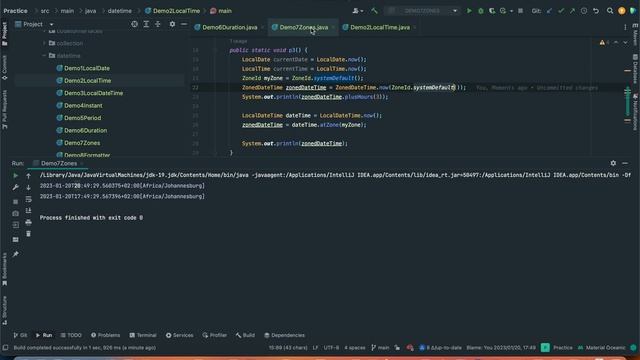Open Dependencies tool window
This screenshot has width=640, height=360.
tap(284, 335)
